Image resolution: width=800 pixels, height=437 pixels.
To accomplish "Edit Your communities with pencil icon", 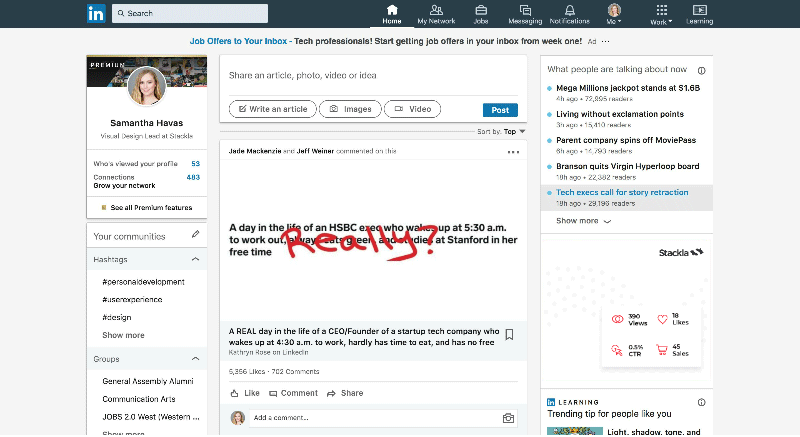I will point(195,234).
